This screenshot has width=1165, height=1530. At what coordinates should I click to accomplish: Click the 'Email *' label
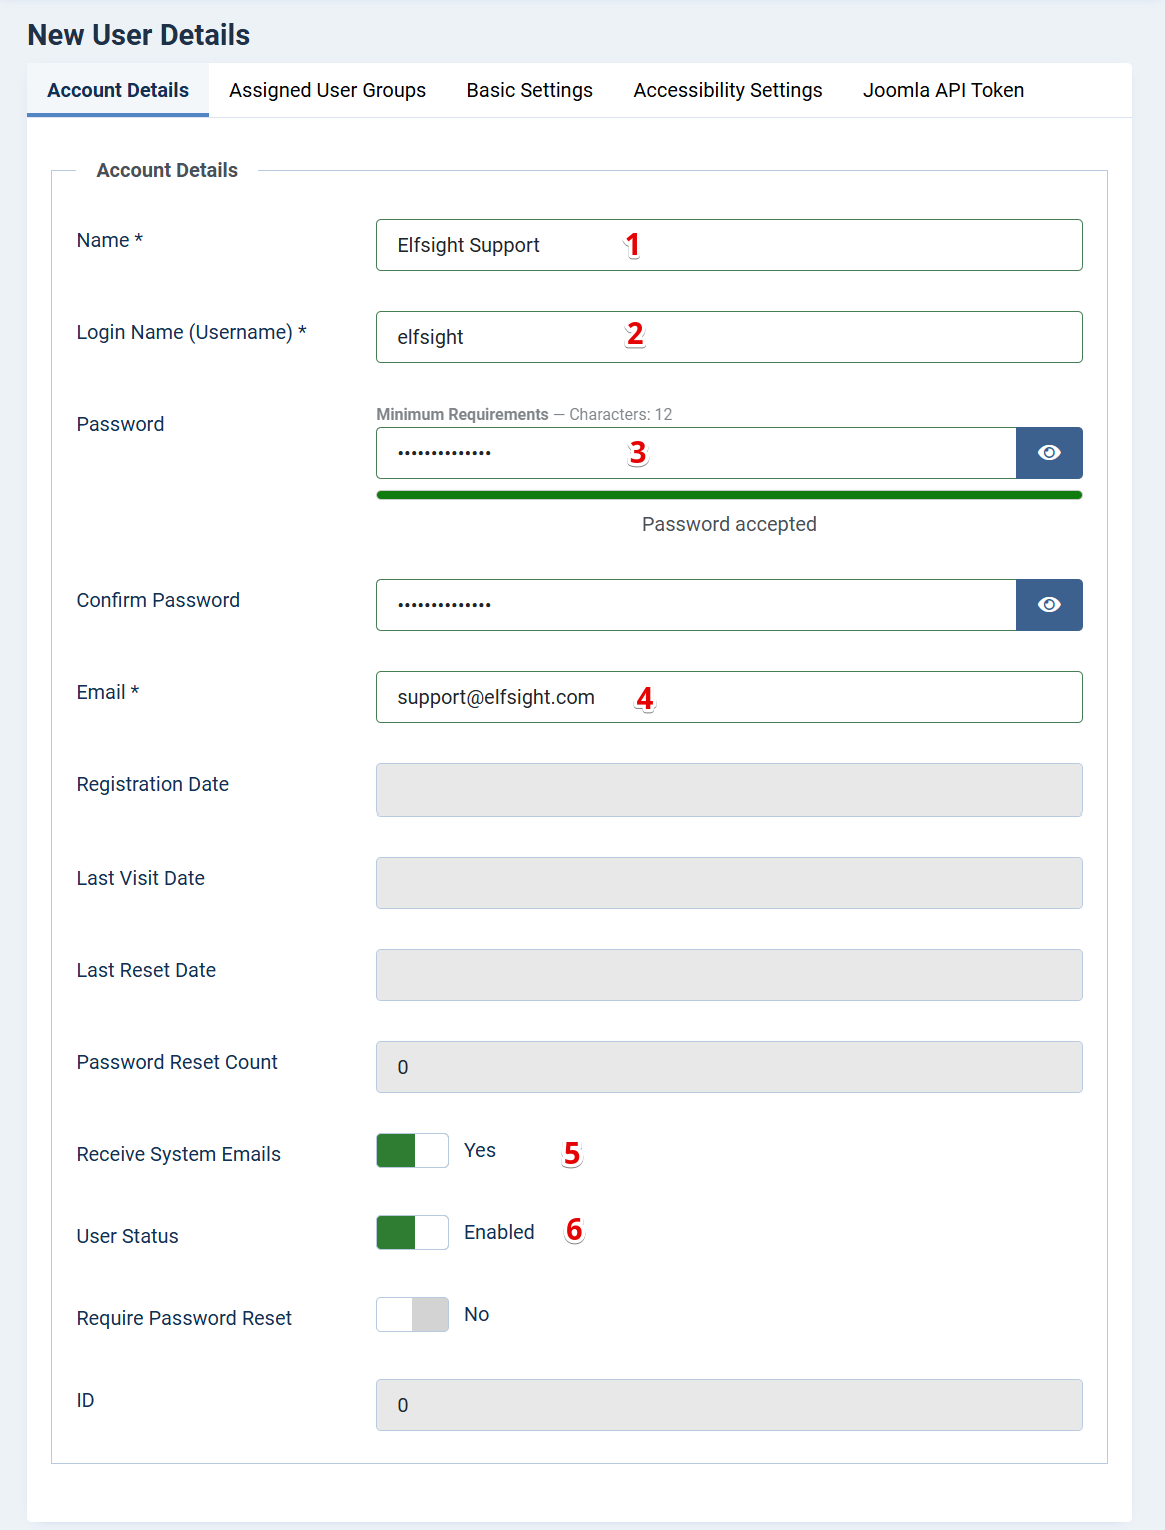coord(108,692)
